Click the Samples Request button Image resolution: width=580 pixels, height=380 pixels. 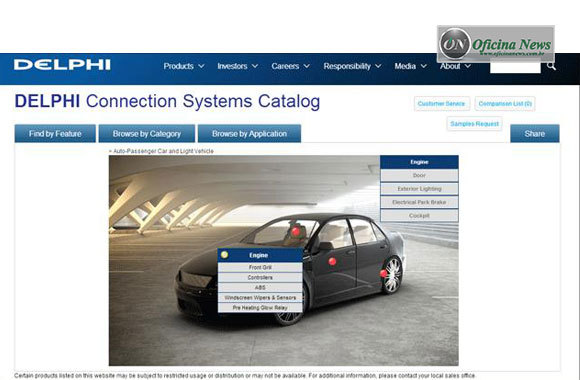coord(475,124)
